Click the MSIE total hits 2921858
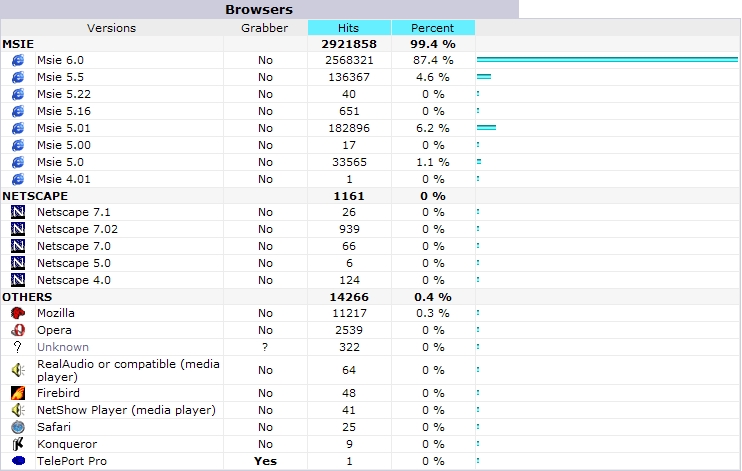The width and height of the screenshot is (742, 471). pos(349,44)
